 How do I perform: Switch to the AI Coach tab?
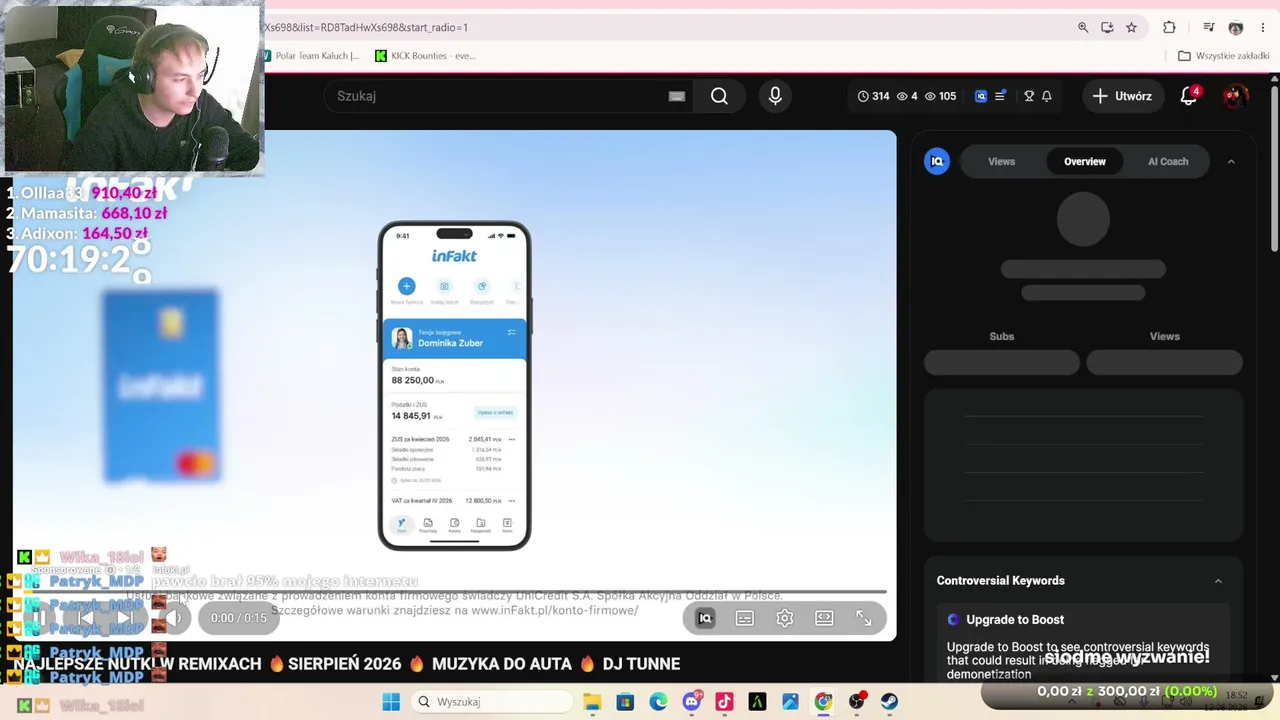click(x=1168, y=161)
